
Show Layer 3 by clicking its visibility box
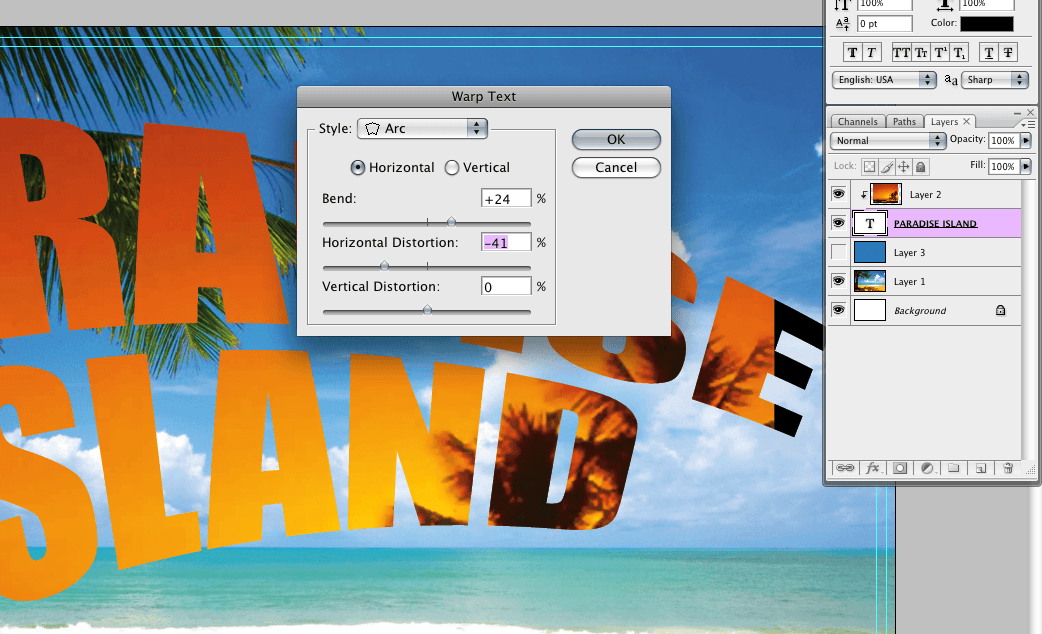coord(838,252)
